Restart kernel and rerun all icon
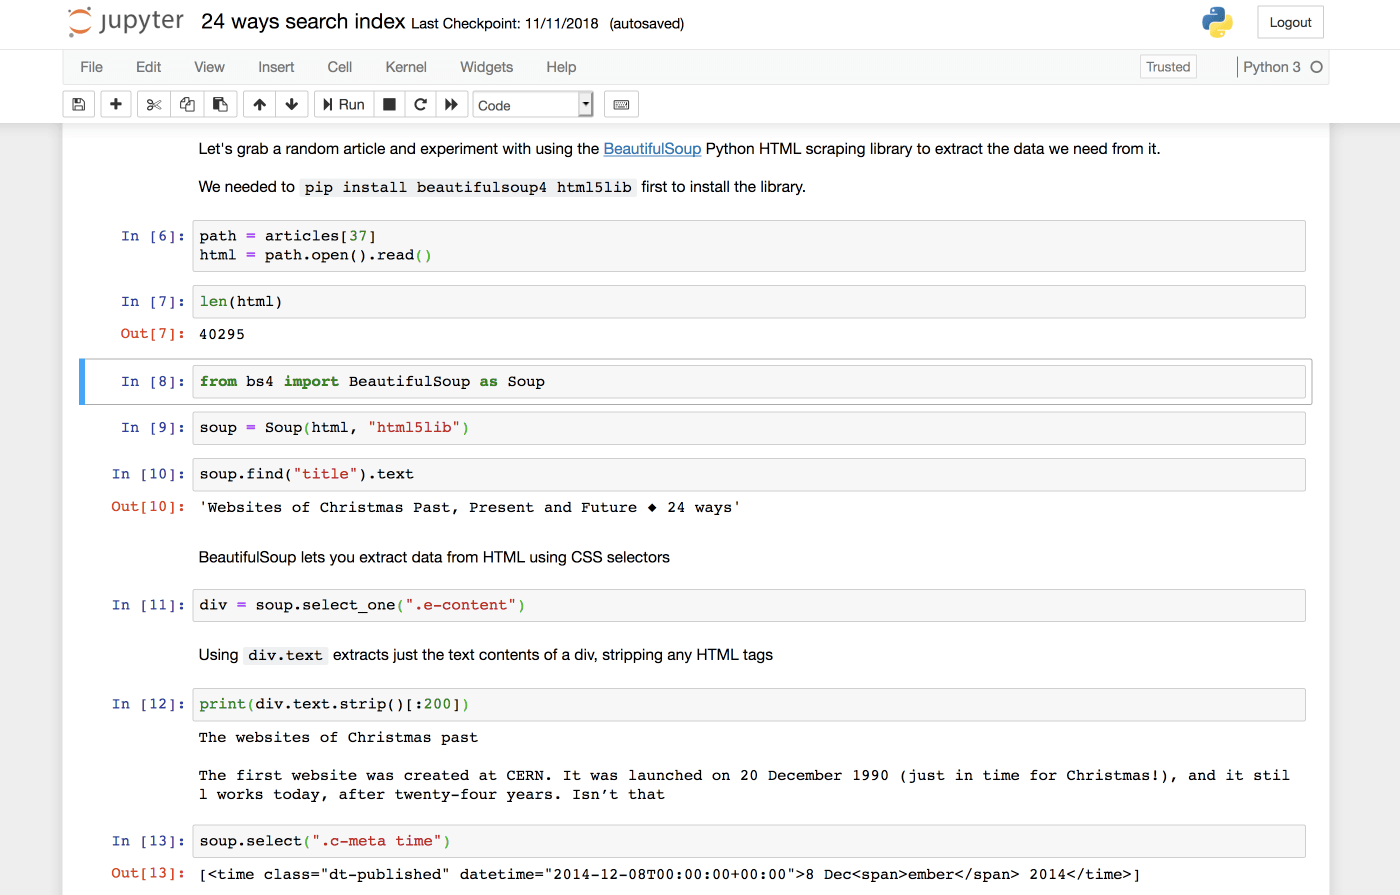Image resolution: width=1400 pixels, height=895 pixels. tap(452, 104)
